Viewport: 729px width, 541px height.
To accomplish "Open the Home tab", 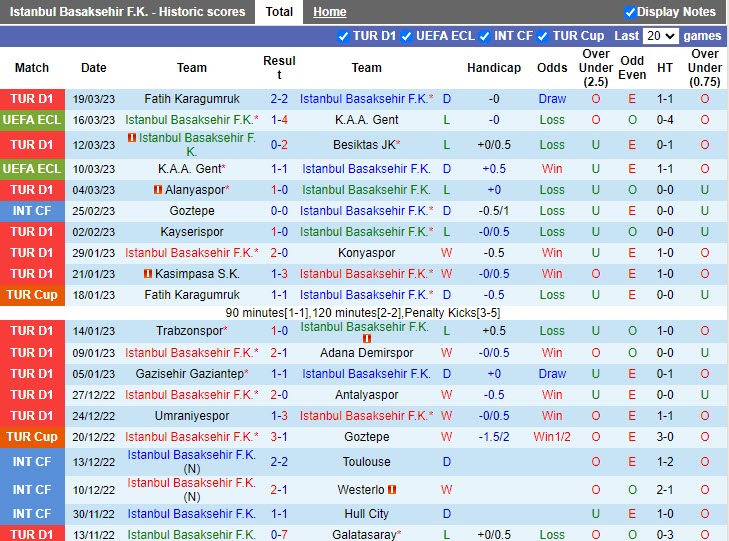I will tap(330, 12).
